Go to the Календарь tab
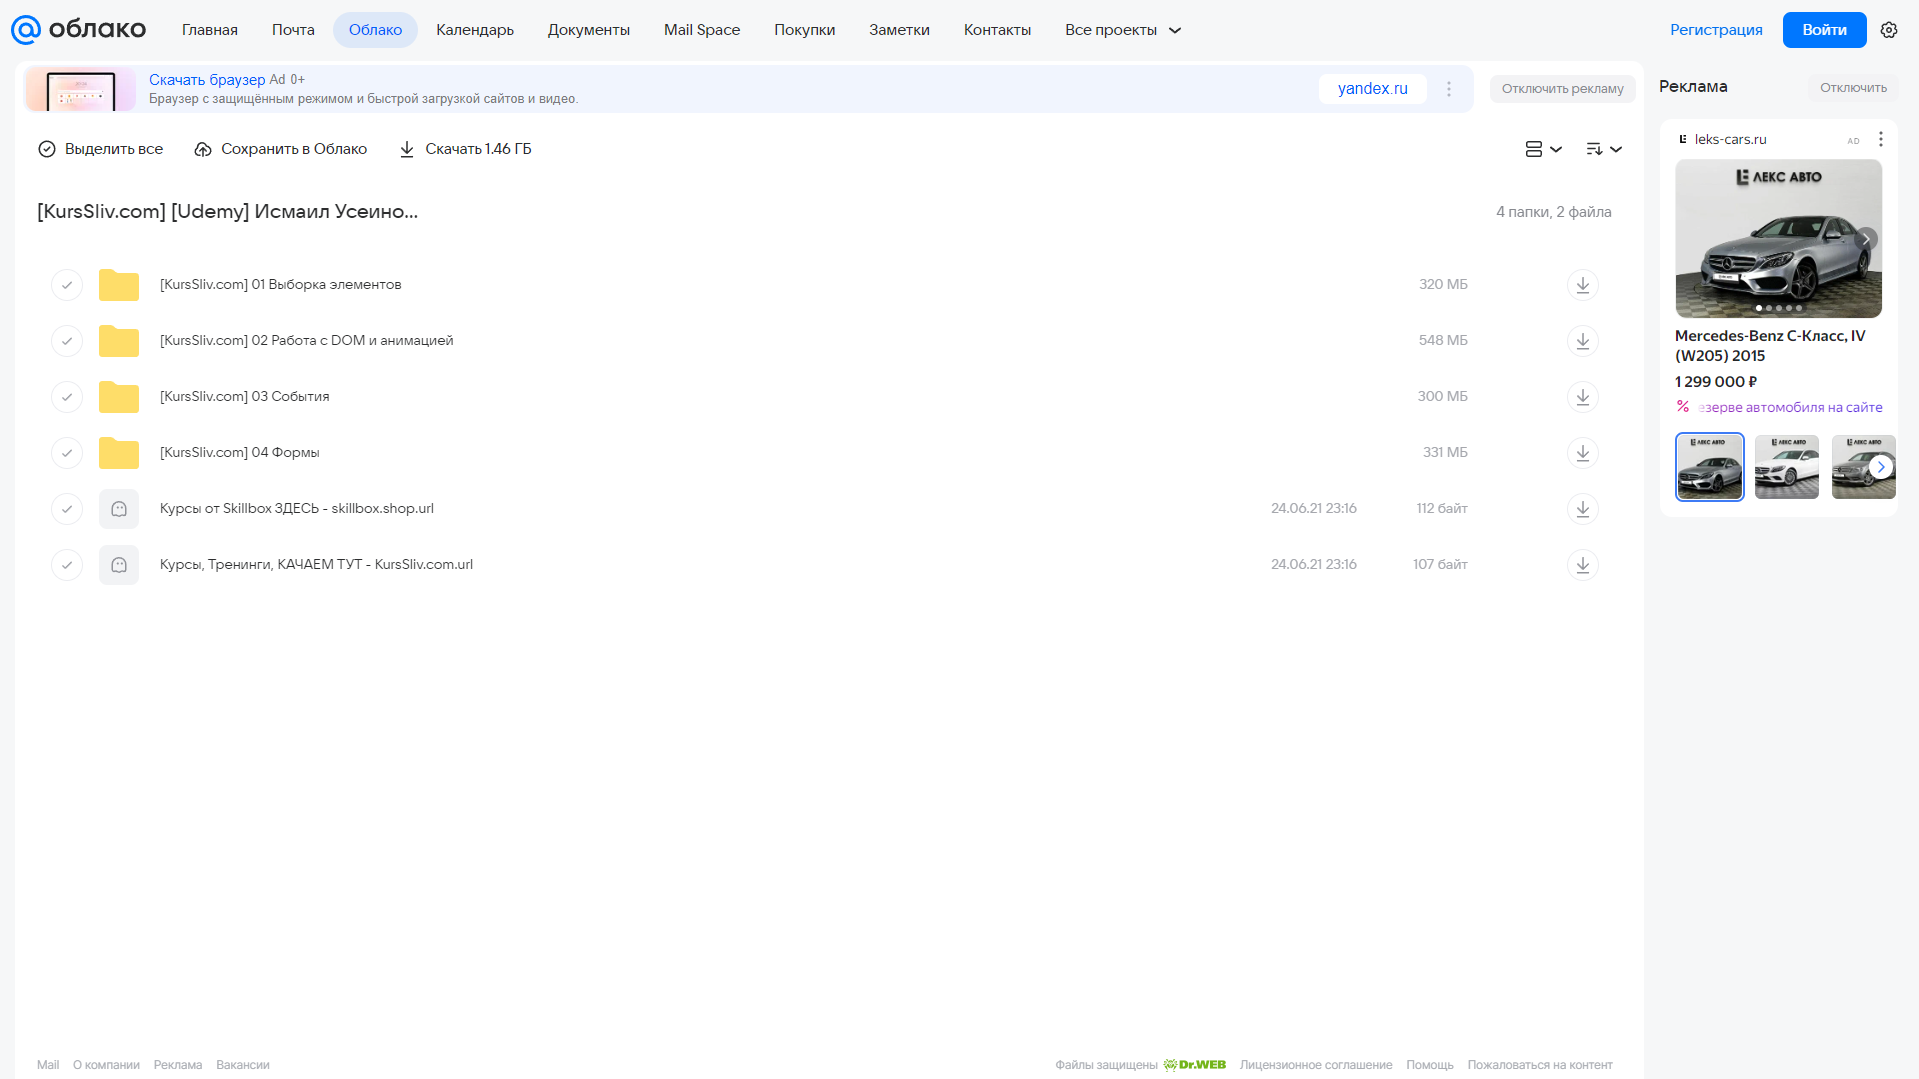Viewport: 1919px width, 1079px height. tap(475, 30)
